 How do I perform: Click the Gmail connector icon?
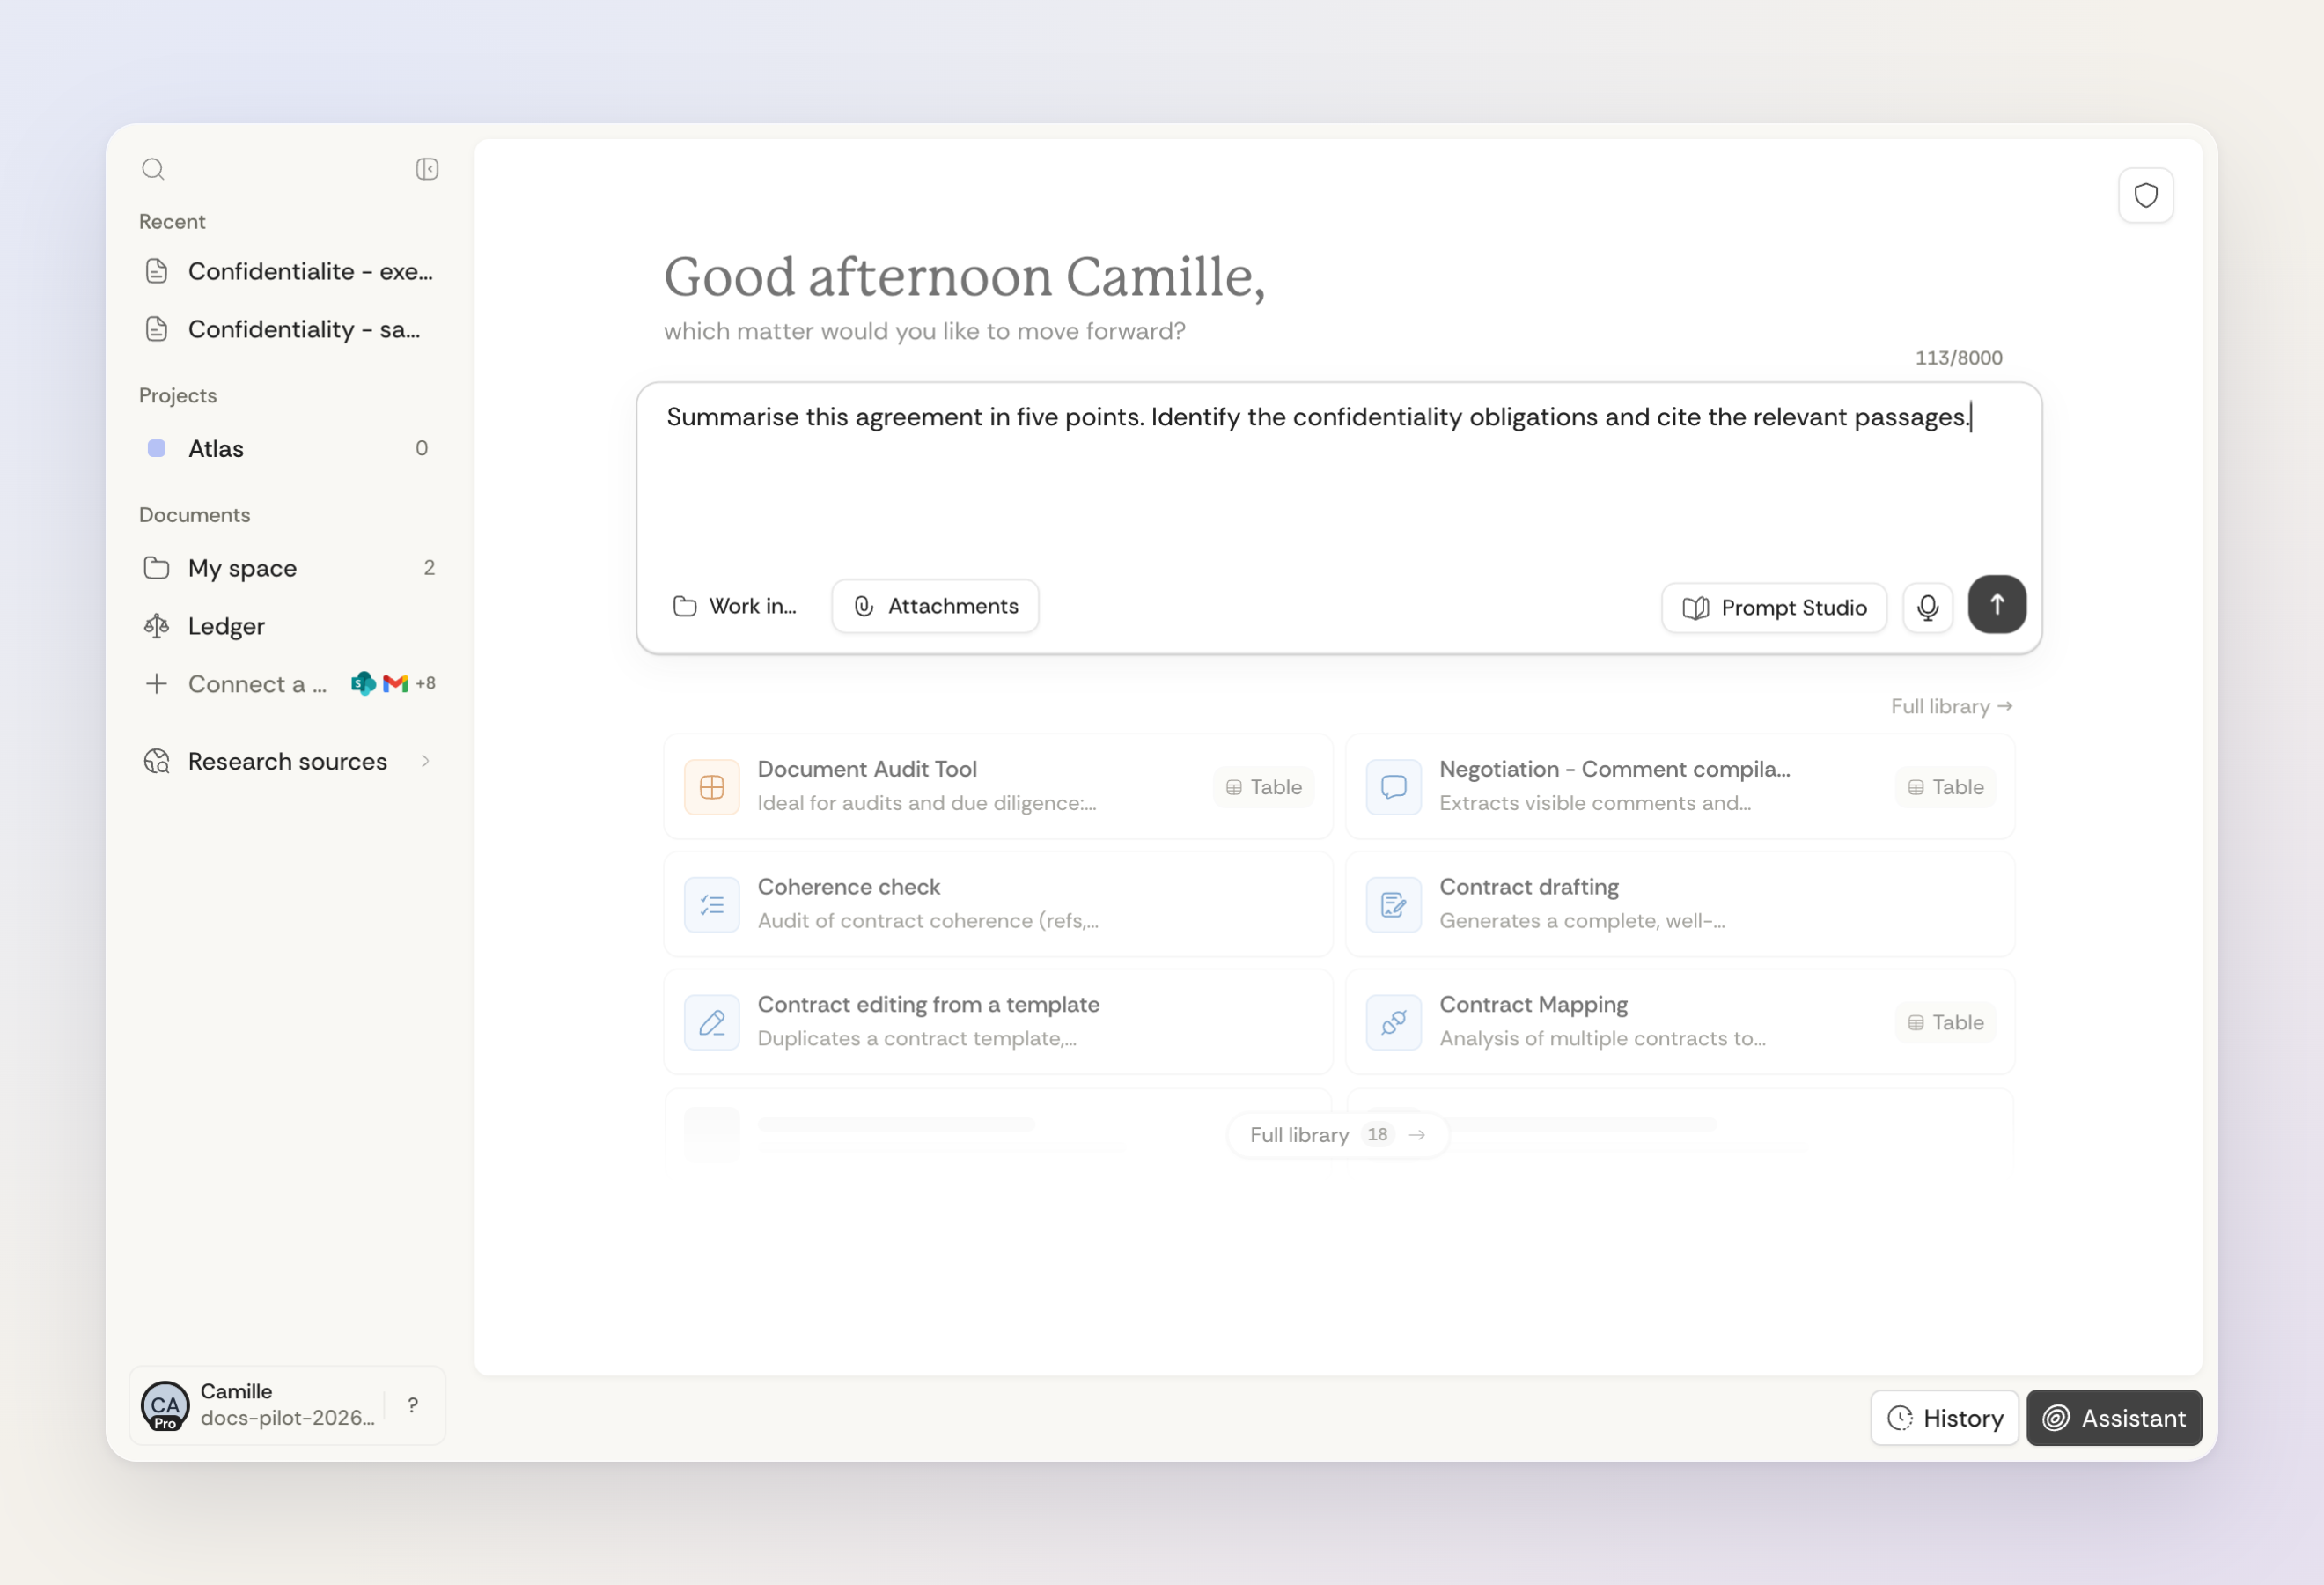[x=396, y=684]
